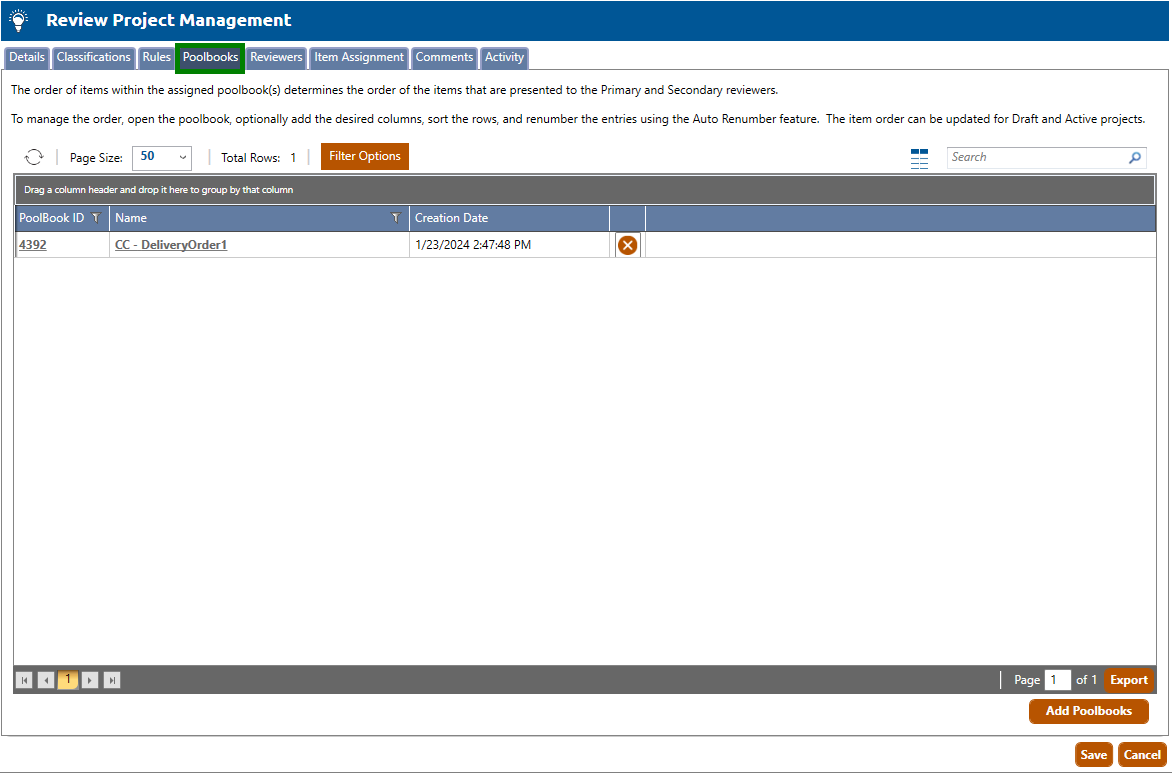Sort by the Creation Date column header

coord(451,218)
